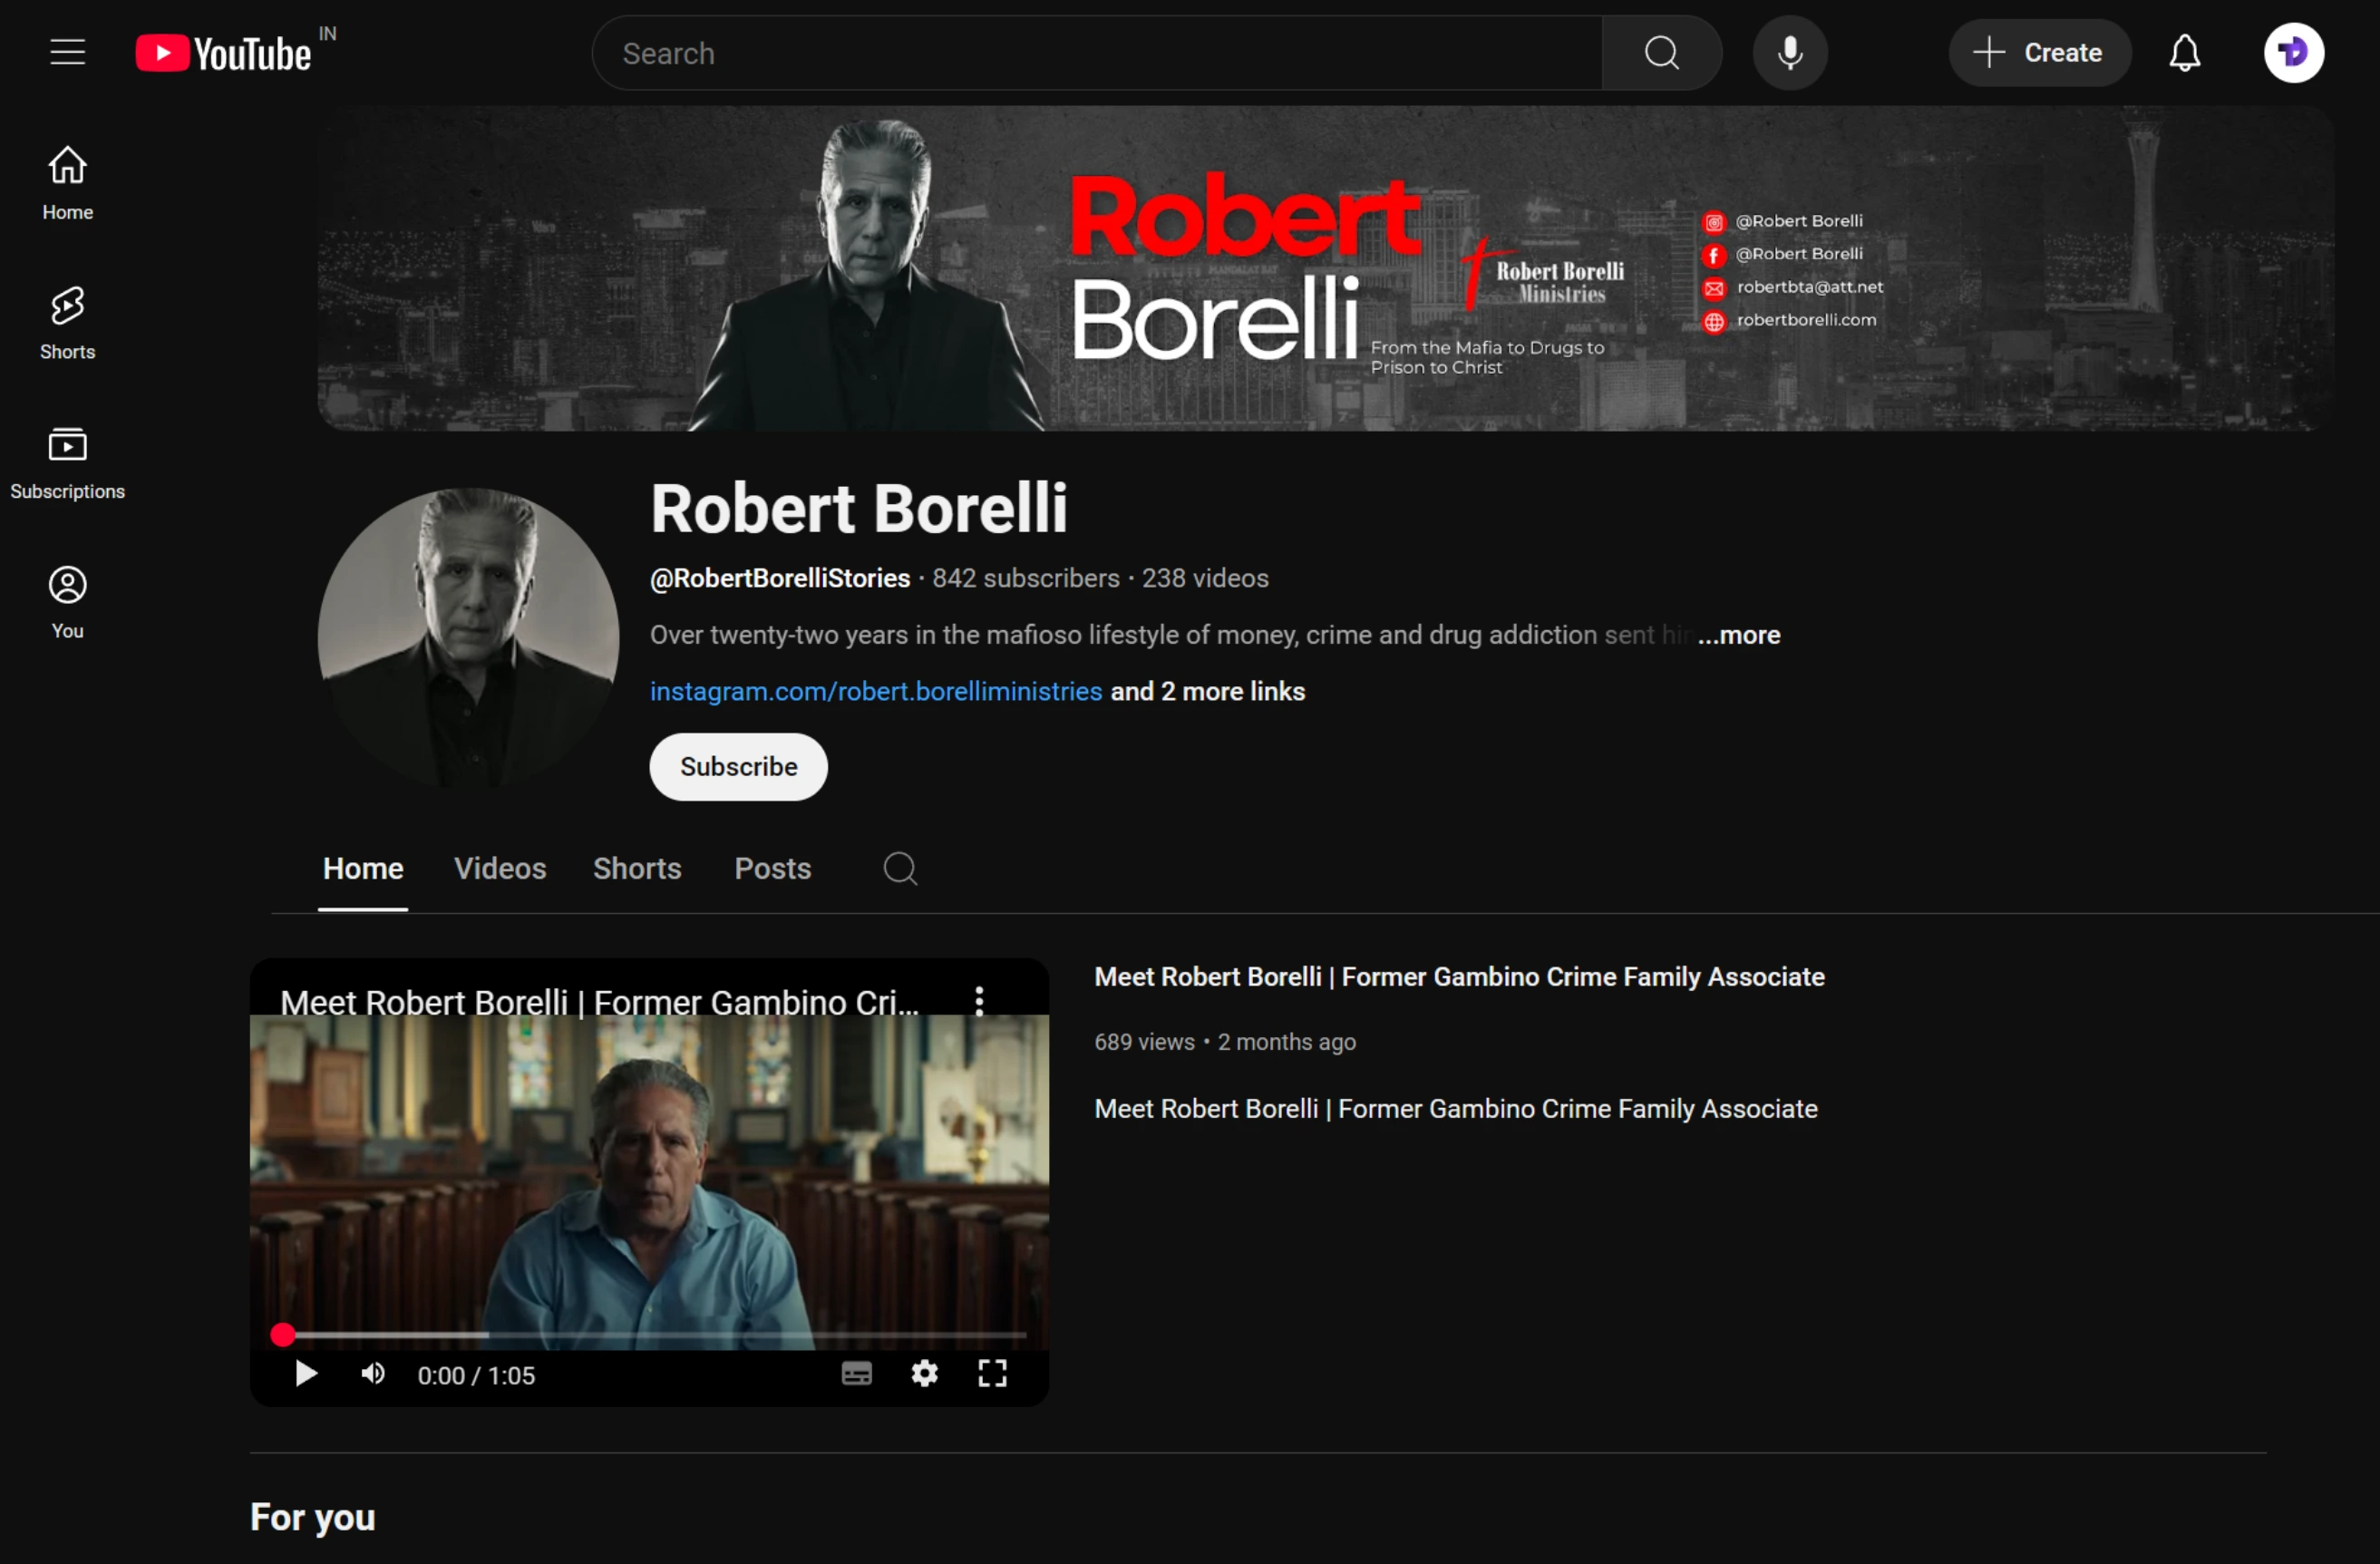The height and width of the screenshot is (1564, 2380).
Task: Click the featured video description text
Action: 1456,1109
